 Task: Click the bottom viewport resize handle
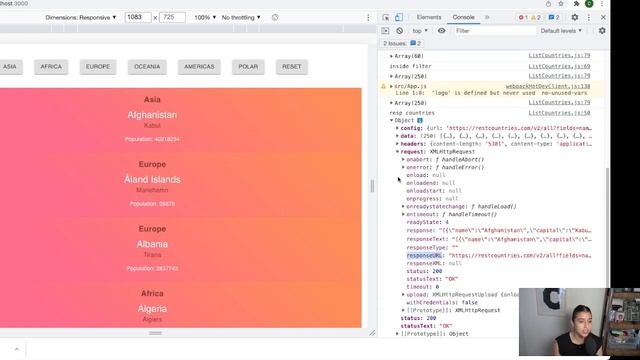coord(155,333)
